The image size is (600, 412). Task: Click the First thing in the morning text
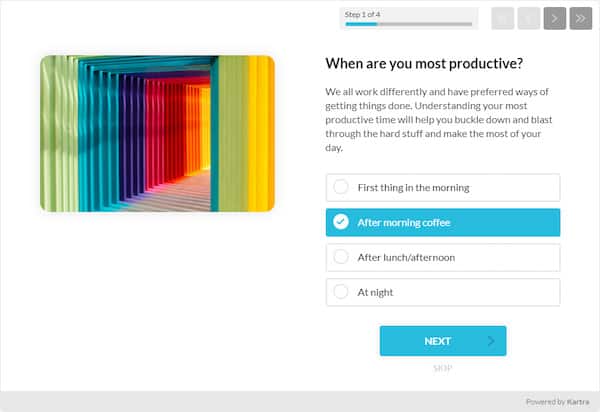(x=413, y=187)
